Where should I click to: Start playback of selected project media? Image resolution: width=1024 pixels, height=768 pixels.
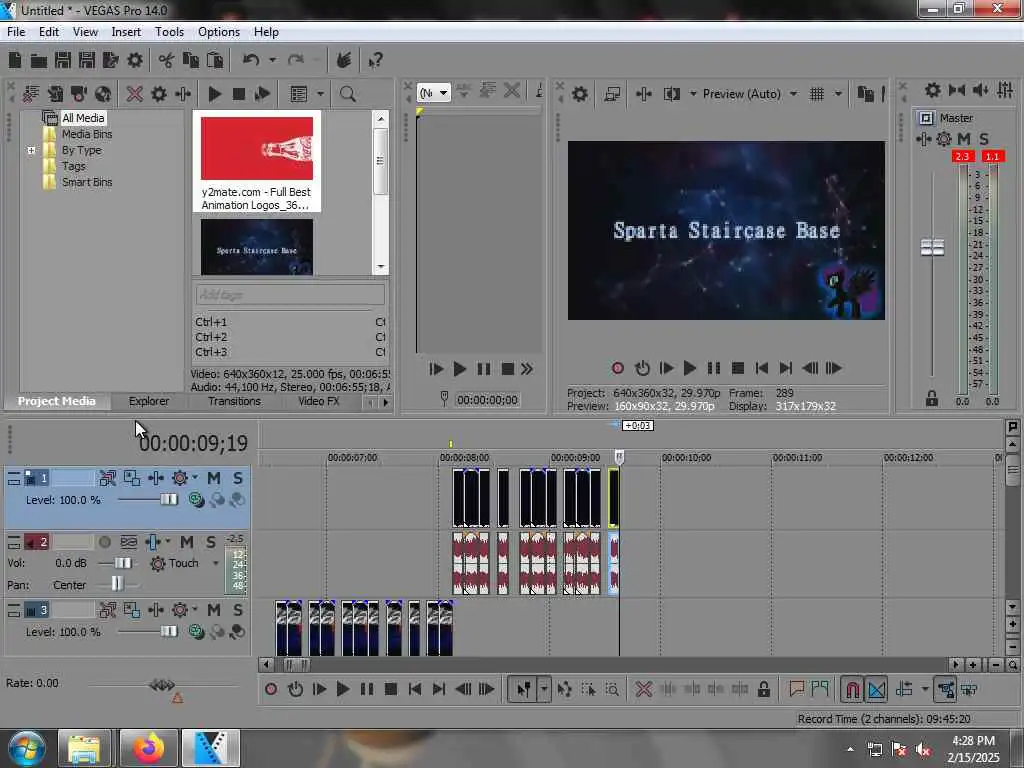(x=214, y=94)
